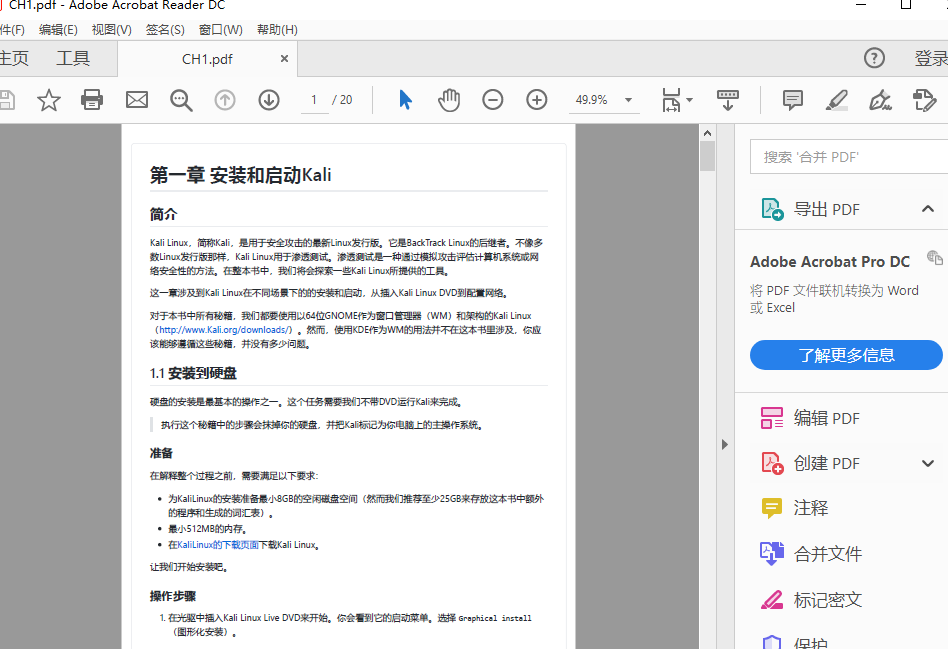
Task: Open the 49.9% zoom level dropdown
Action: 628,100
